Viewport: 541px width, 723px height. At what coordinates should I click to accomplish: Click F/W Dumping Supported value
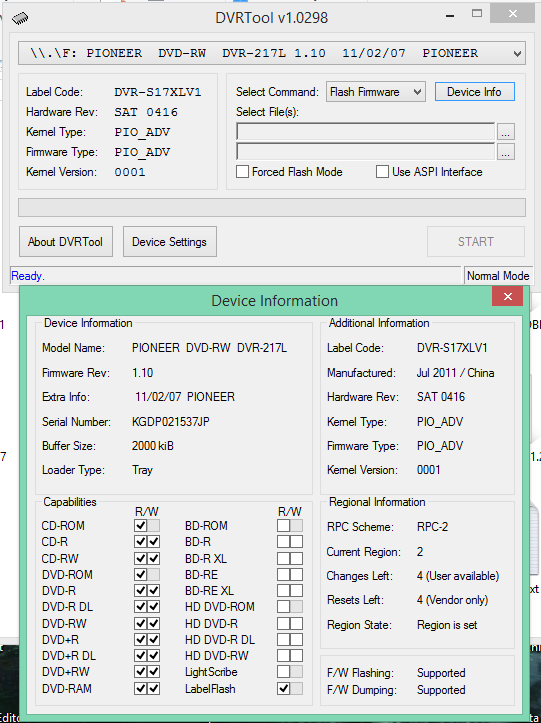pos(441,690)
